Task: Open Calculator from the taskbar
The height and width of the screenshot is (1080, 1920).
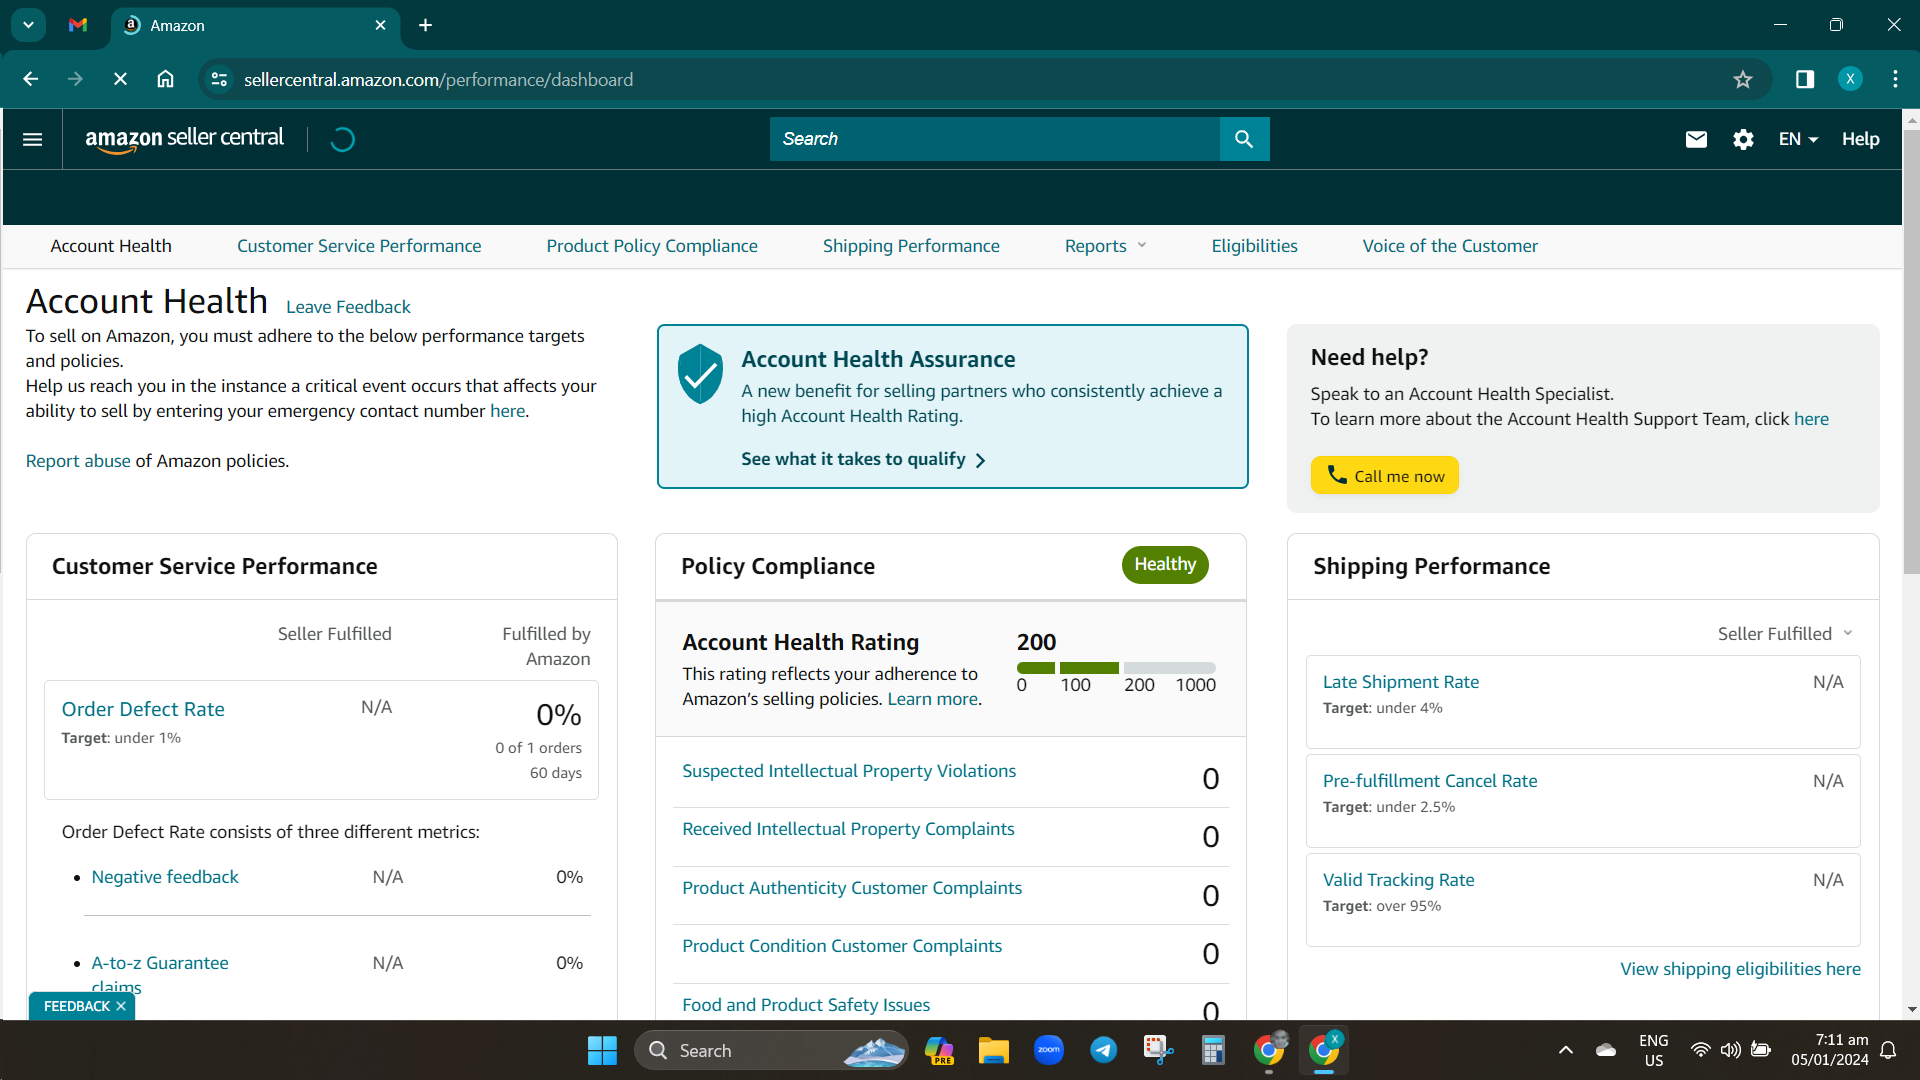Action: pyautogui.click(x=1213, y=1050)
